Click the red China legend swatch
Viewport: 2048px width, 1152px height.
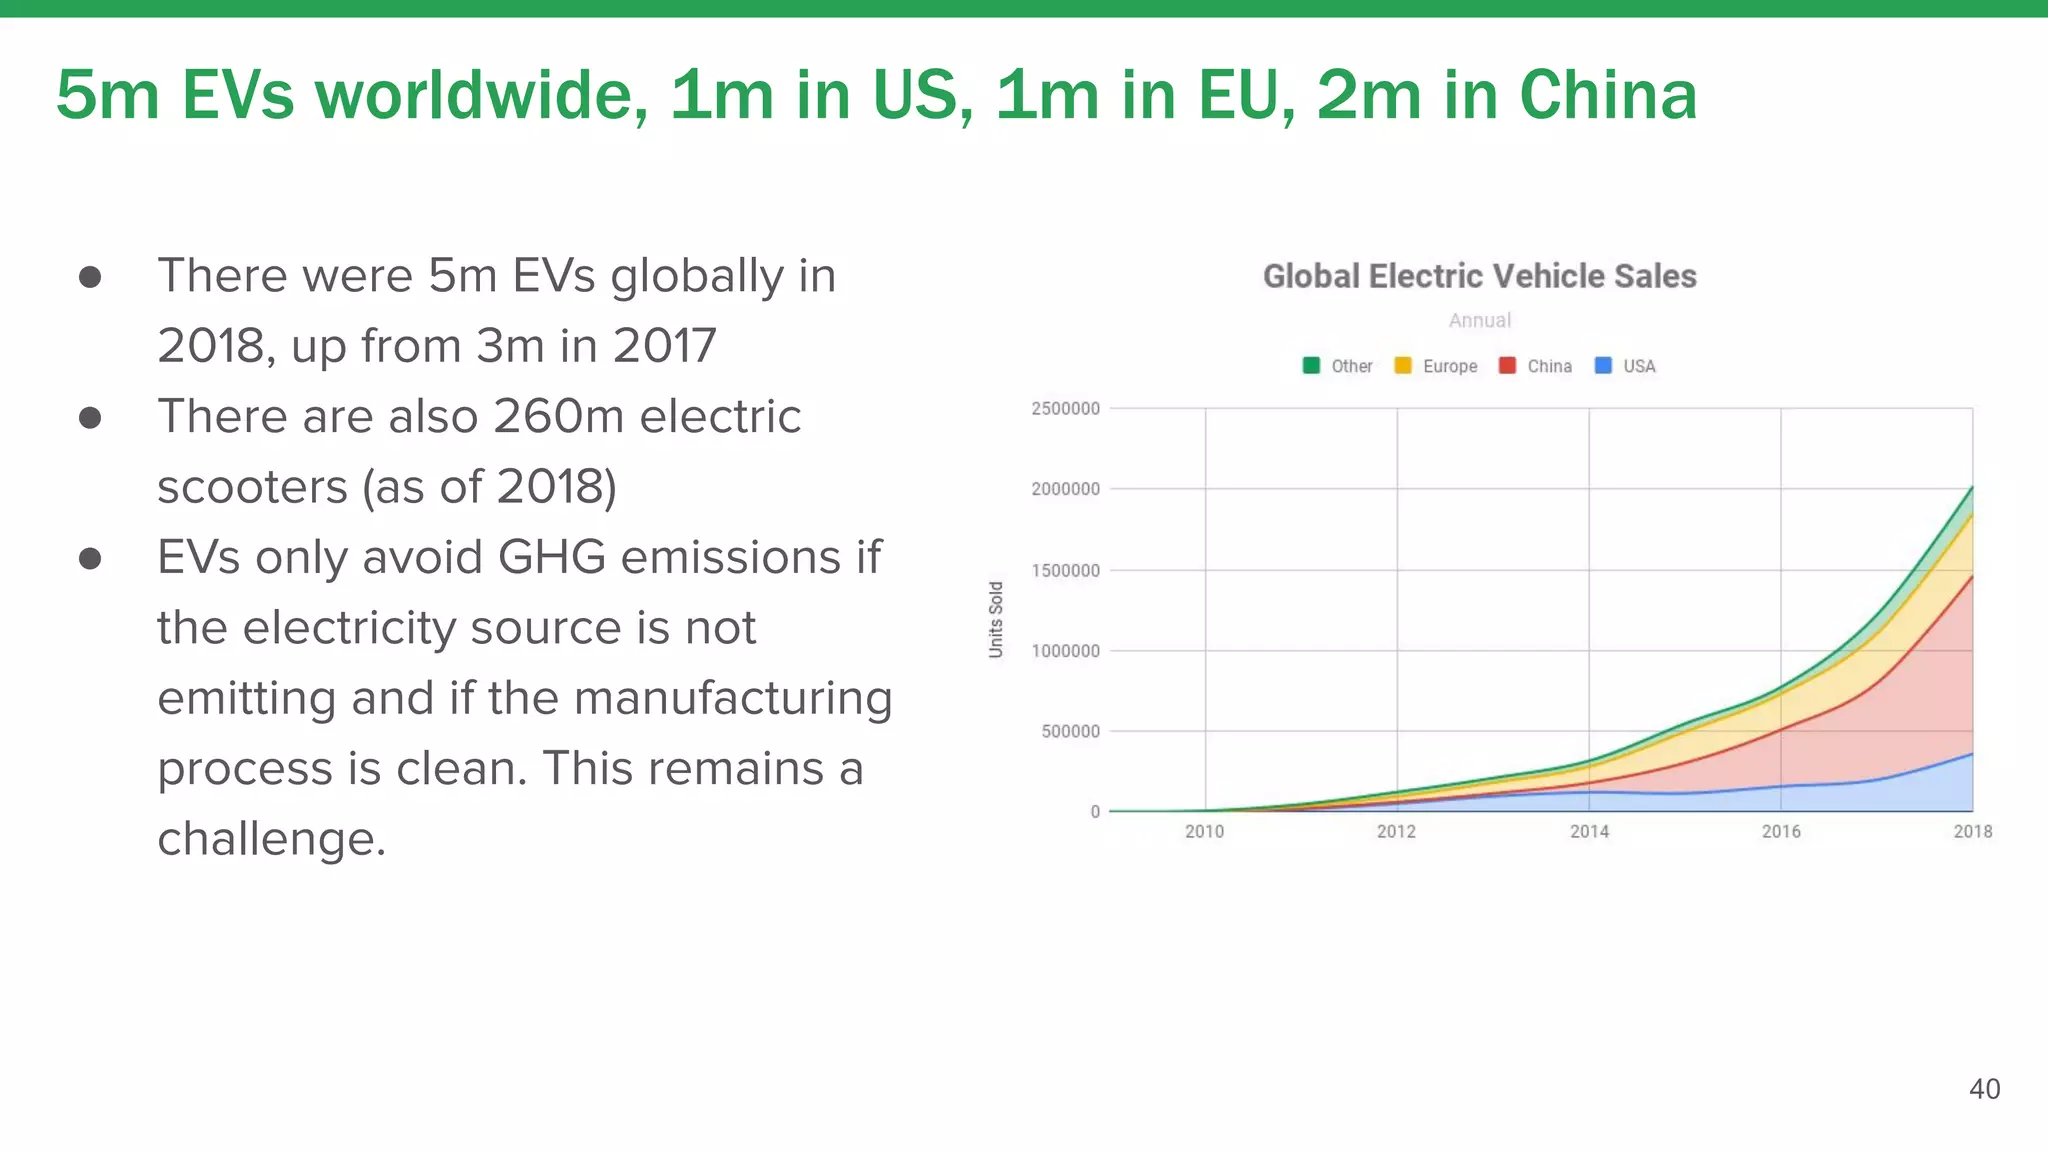coord(1507,365)
